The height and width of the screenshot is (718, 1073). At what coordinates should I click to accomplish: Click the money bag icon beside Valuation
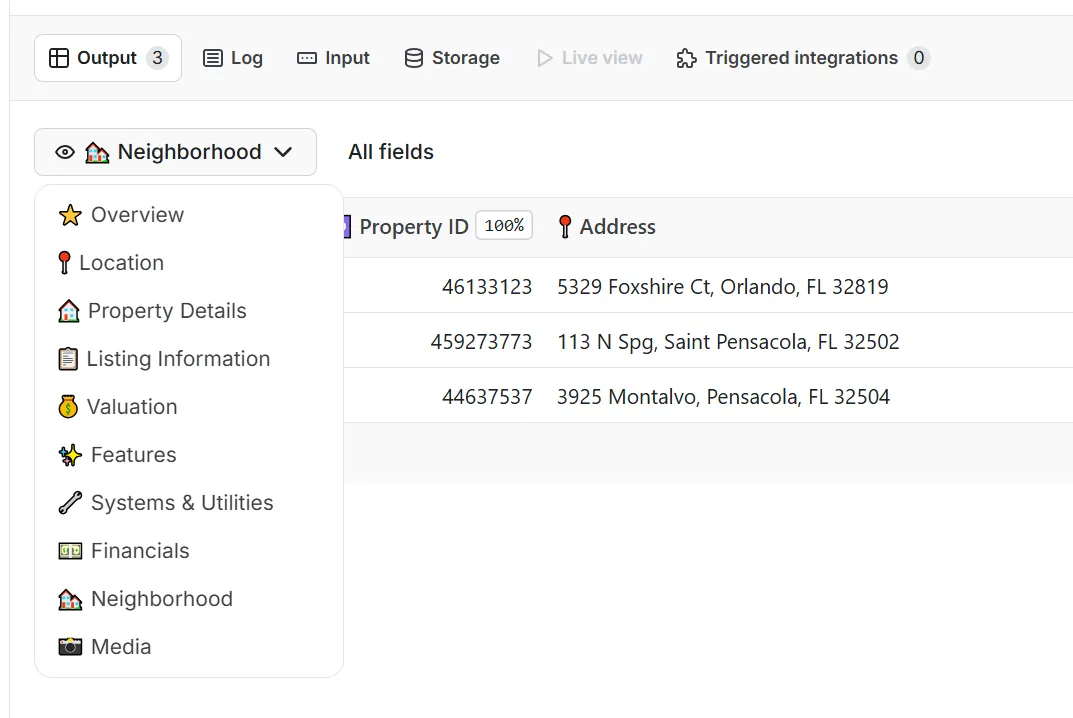tap(68, 406)
